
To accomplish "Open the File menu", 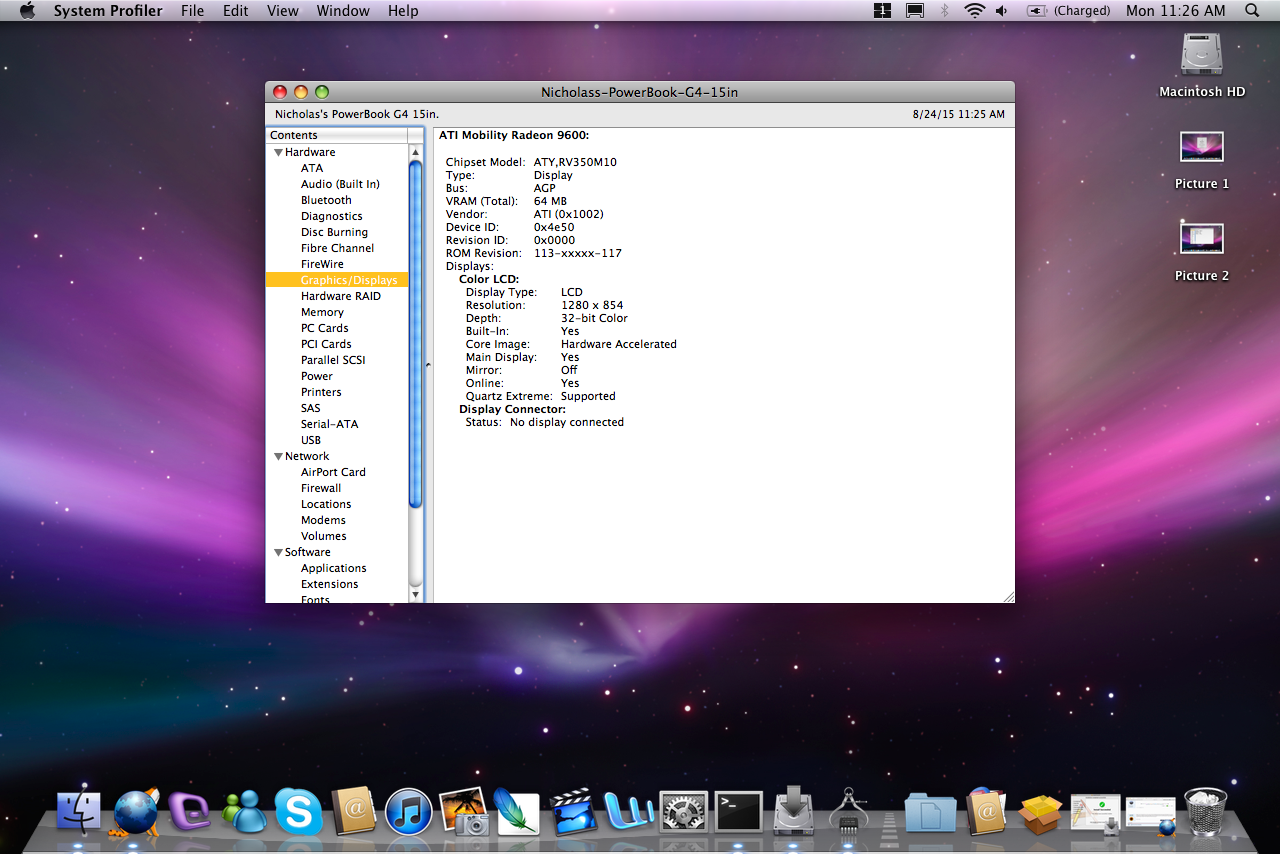I will click(192, 11).
